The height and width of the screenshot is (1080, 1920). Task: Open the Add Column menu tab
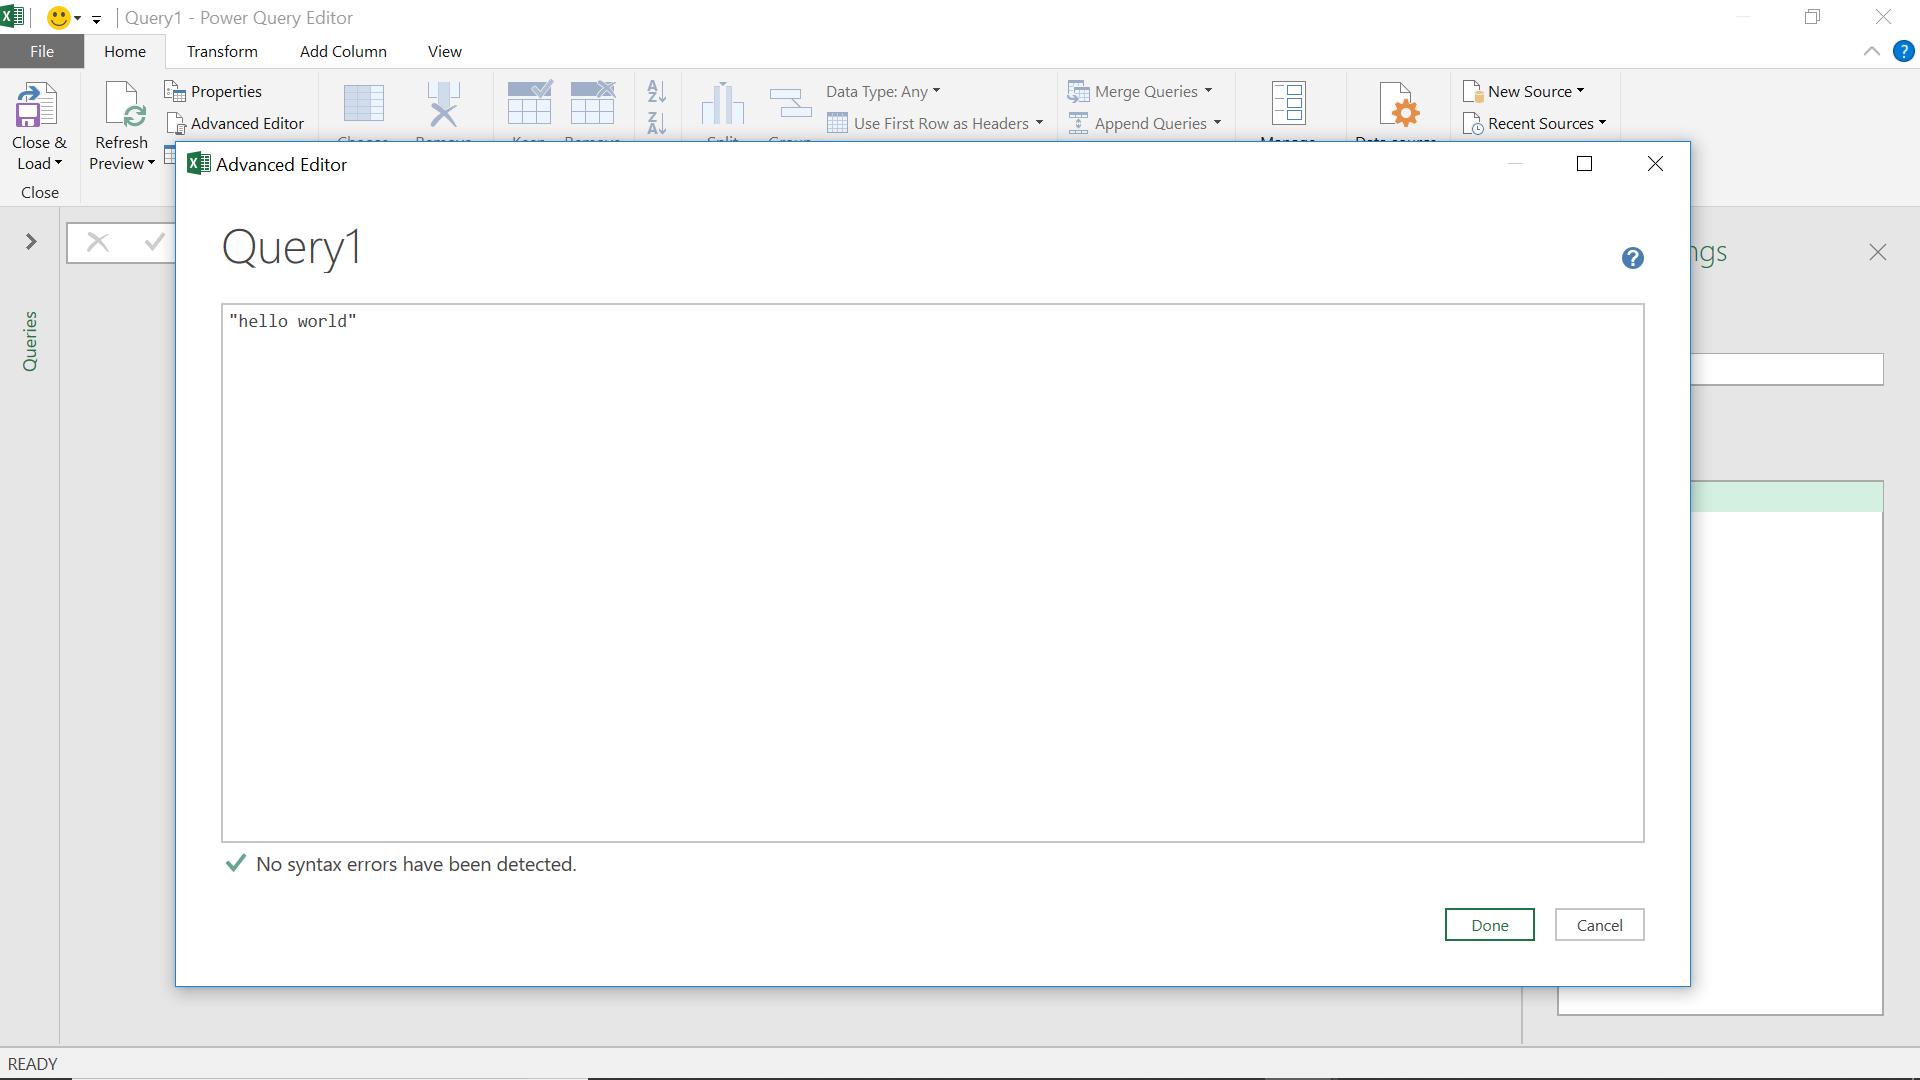pos(343,51)
